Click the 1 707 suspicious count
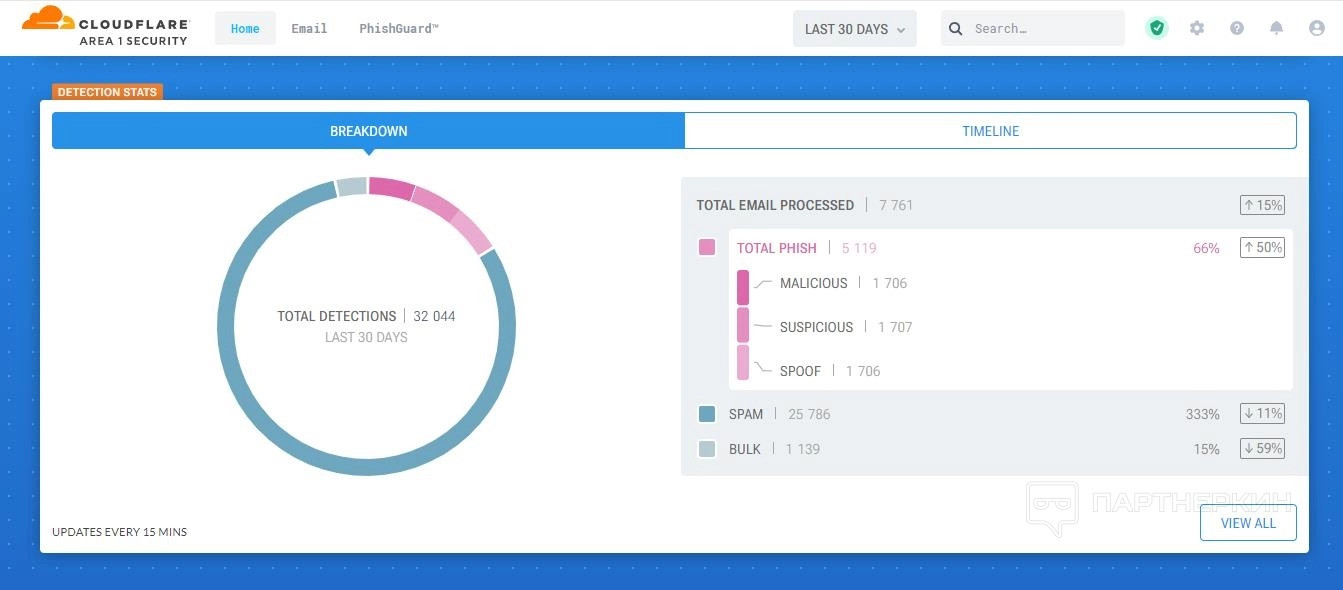1343x590 pixels. point(895,327)
